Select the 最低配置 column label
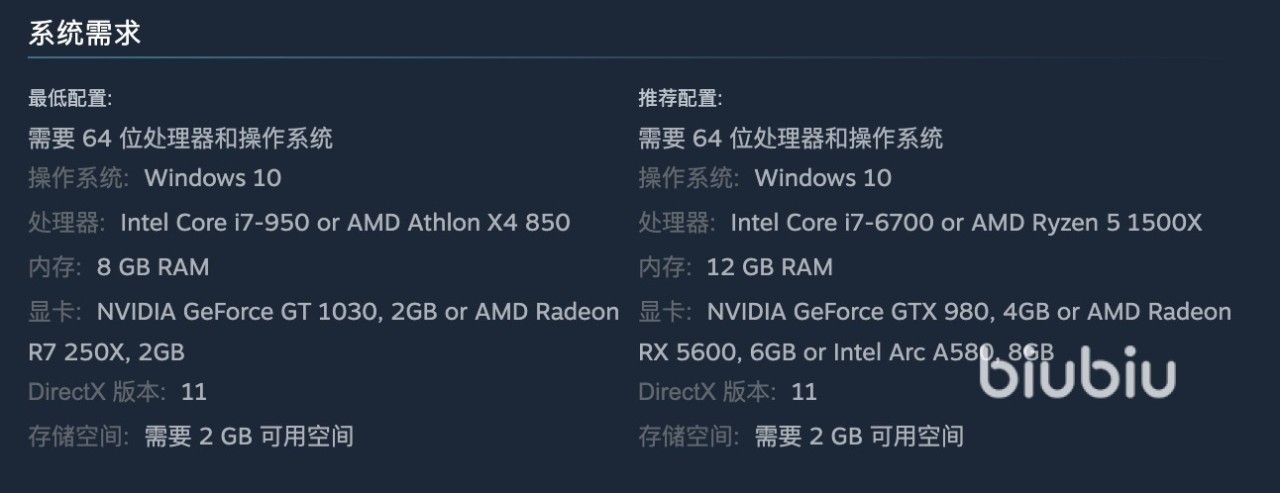The width and height of the screenshot is (1280, 493). click(x=70, y=98)
